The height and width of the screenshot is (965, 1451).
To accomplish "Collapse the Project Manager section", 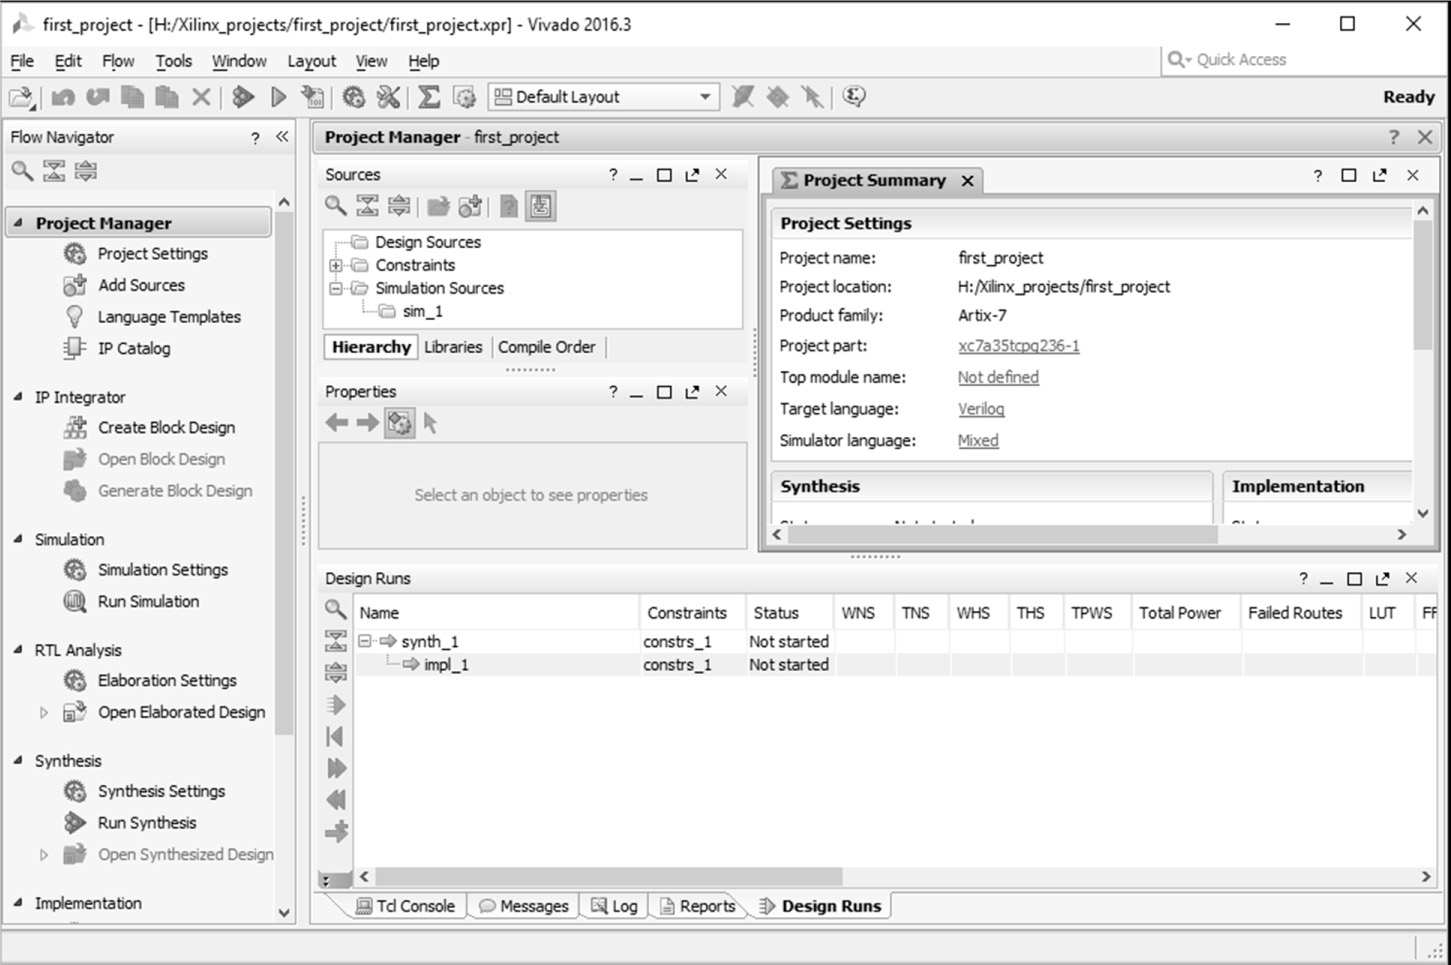I will [x=18, y=223].
